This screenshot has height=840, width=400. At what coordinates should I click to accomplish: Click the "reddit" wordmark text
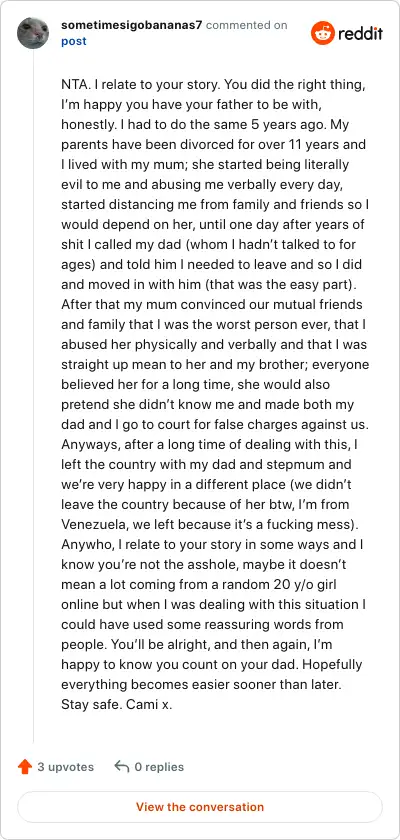pyautogui.click(x=360, y=34)
